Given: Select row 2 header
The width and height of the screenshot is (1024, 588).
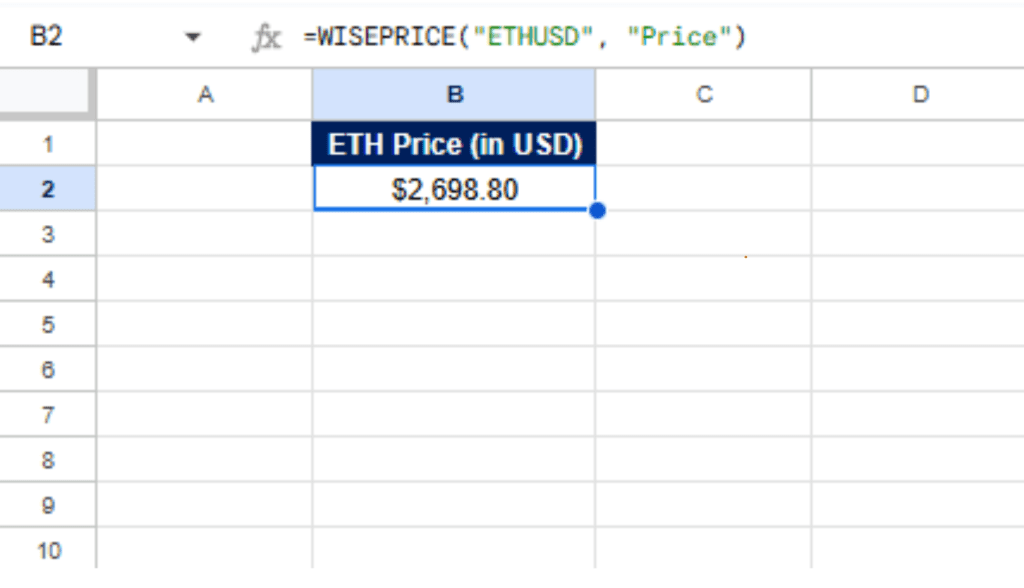Looking at the screenshot, I should [x=48, y=189].
